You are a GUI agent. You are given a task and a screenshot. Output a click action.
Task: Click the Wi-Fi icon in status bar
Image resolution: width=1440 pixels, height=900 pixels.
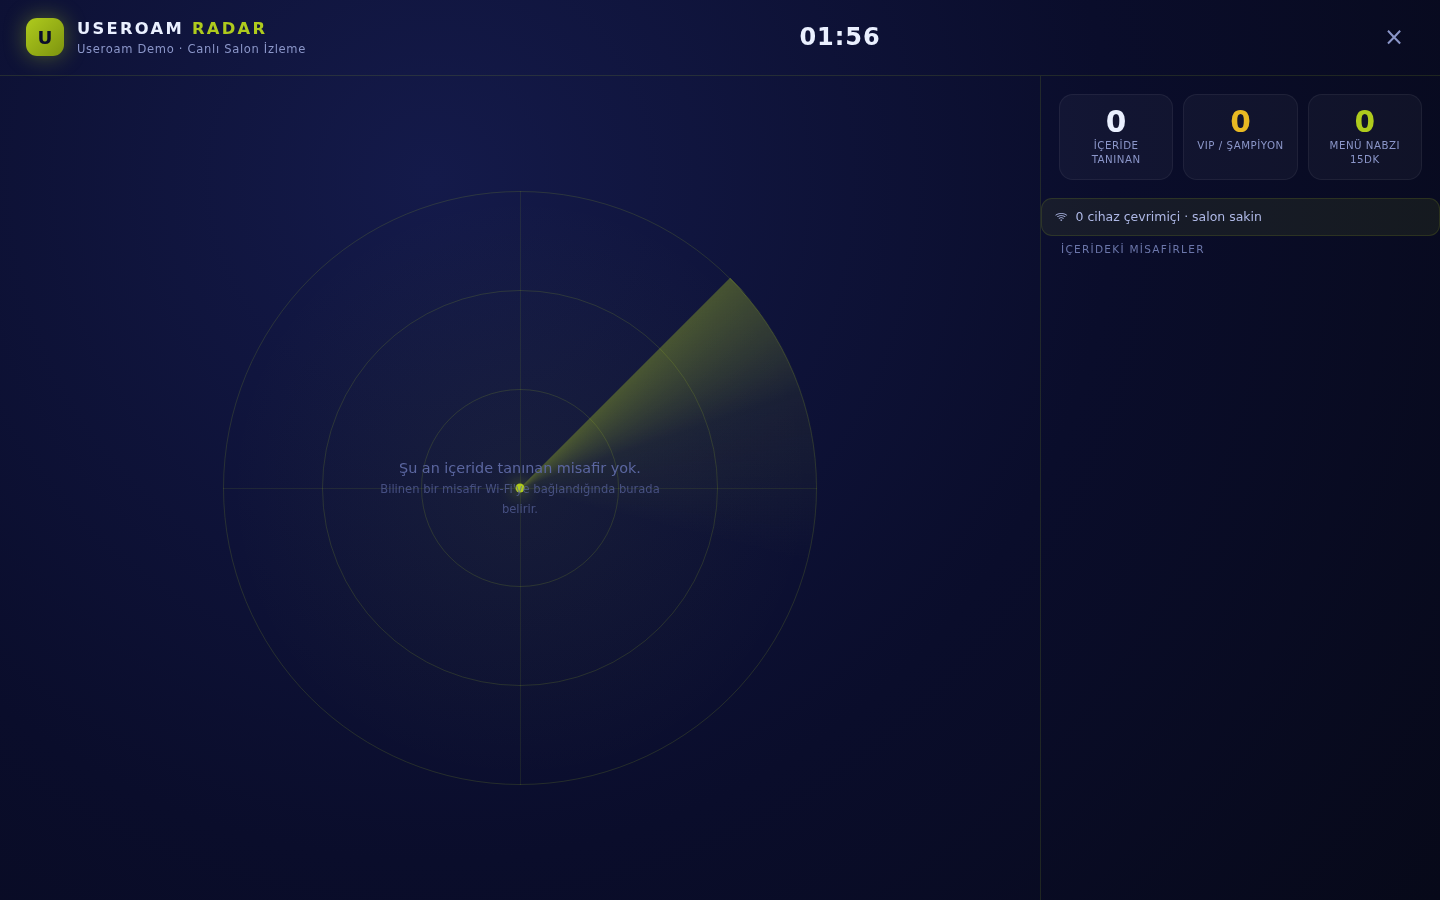point(1061,217)
